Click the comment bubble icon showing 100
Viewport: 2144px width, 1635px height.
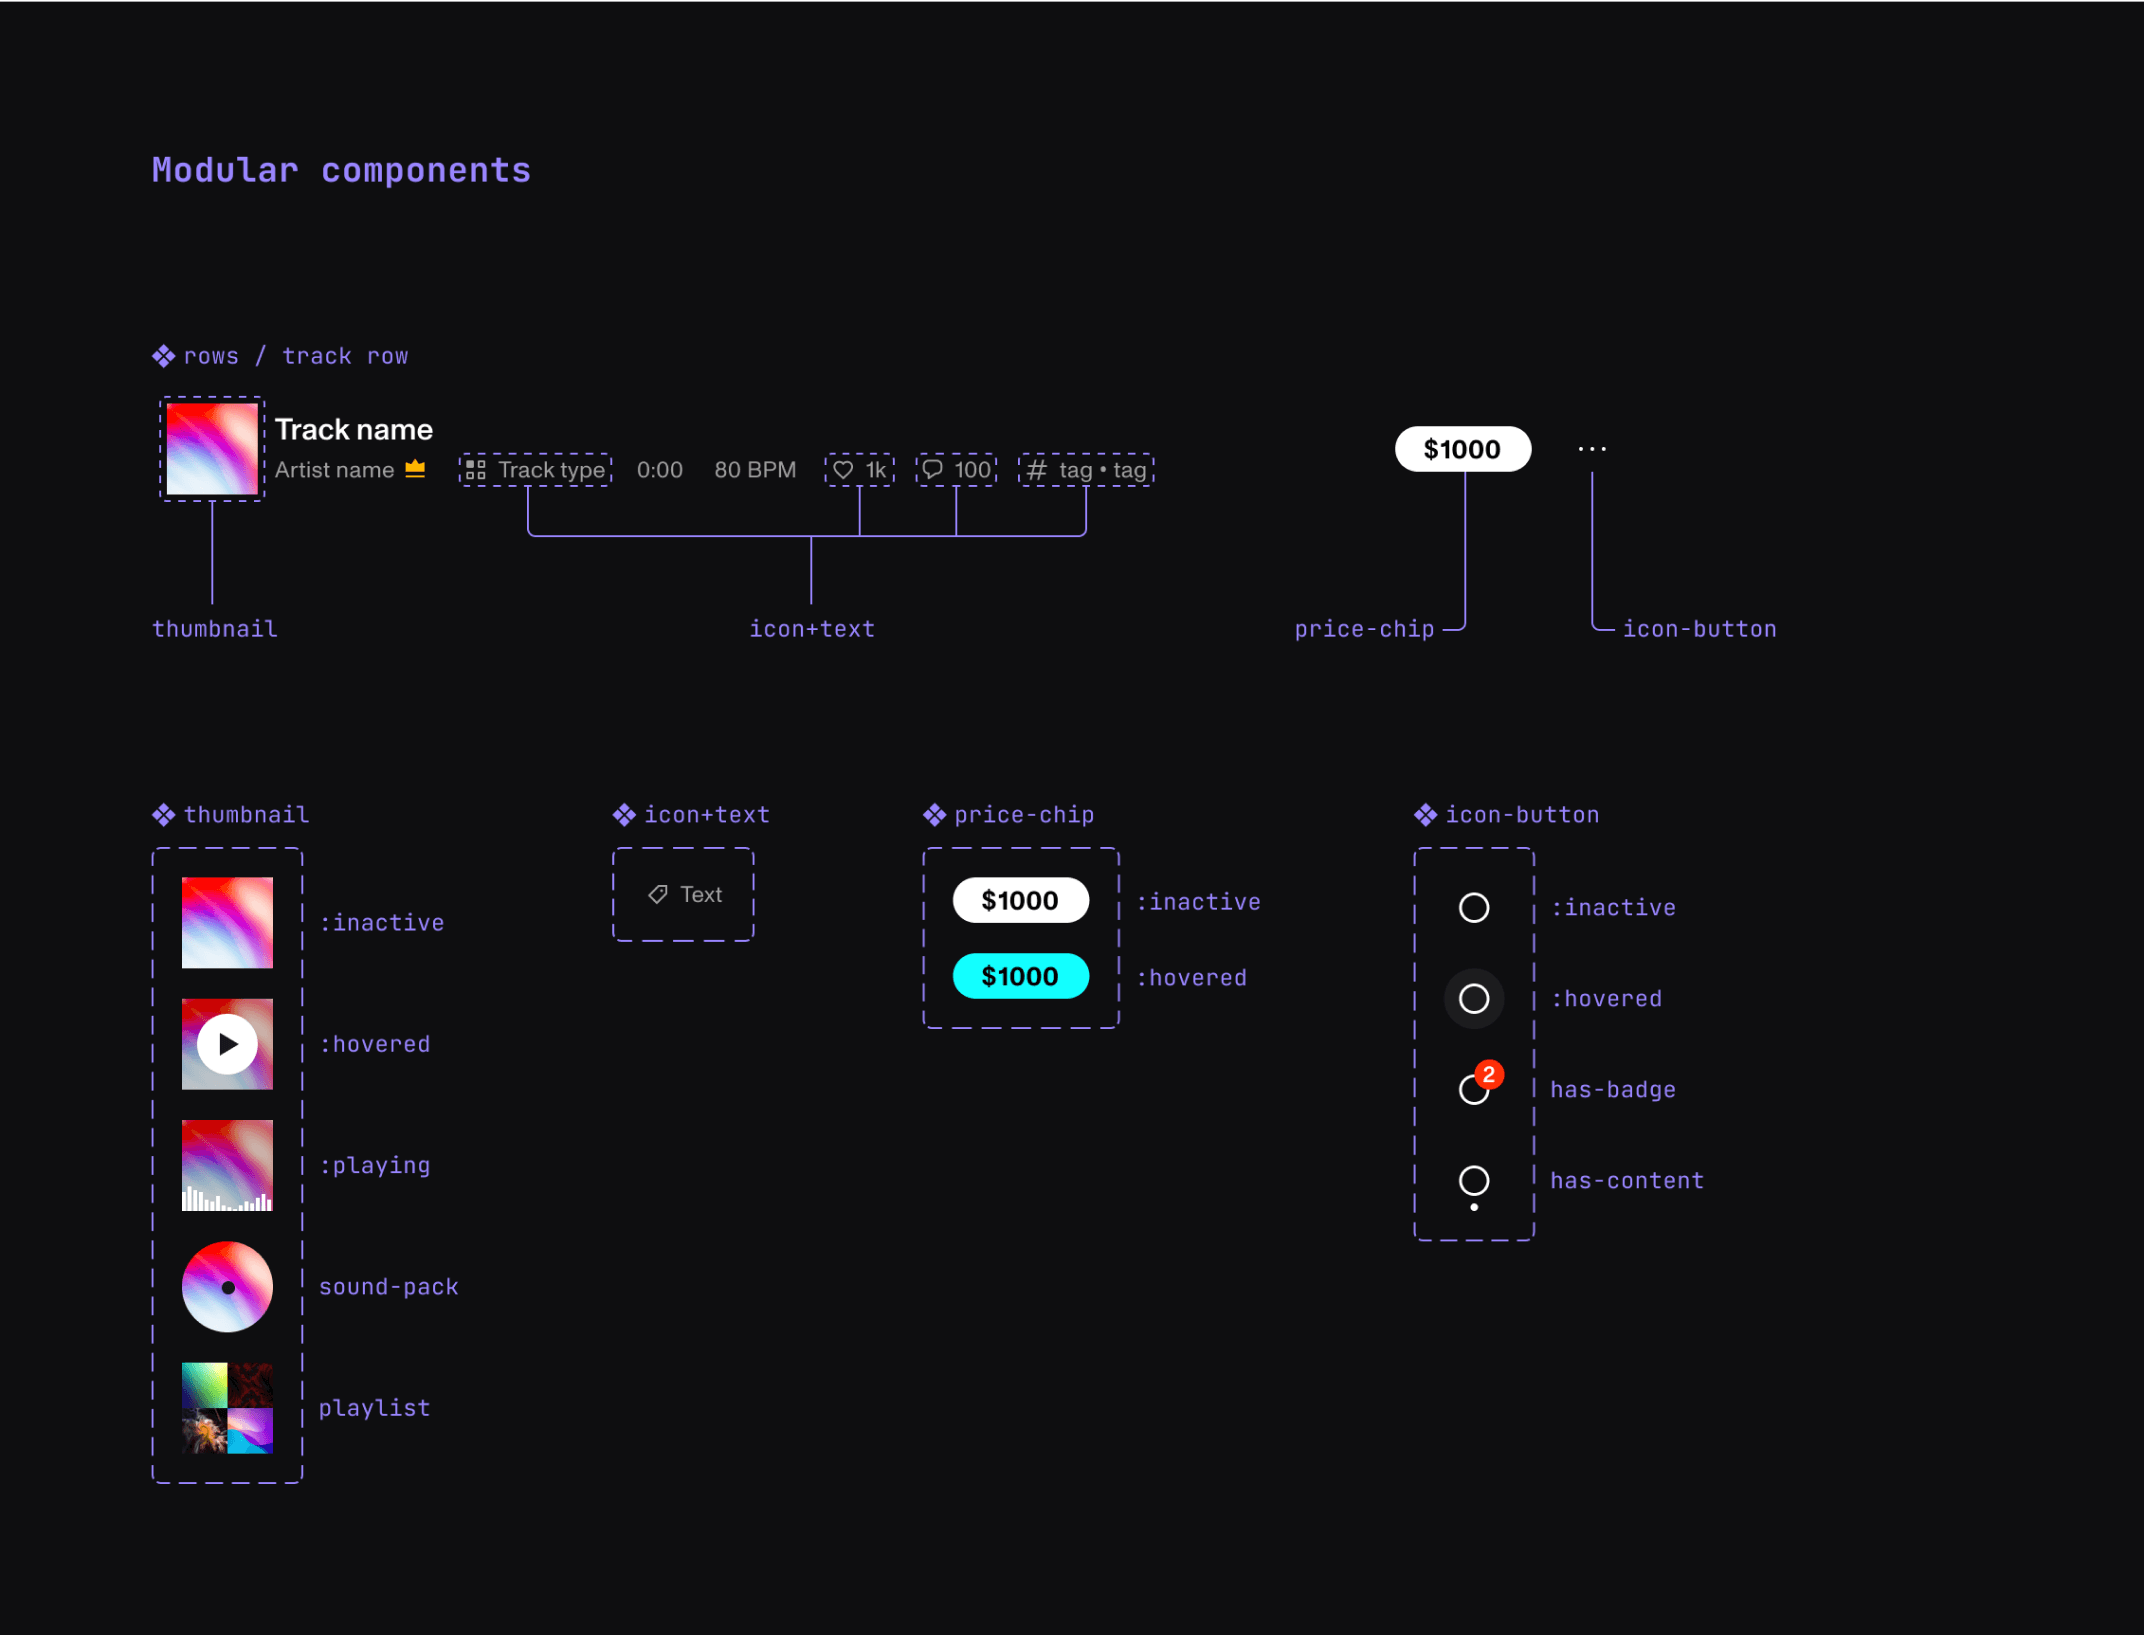932,469
